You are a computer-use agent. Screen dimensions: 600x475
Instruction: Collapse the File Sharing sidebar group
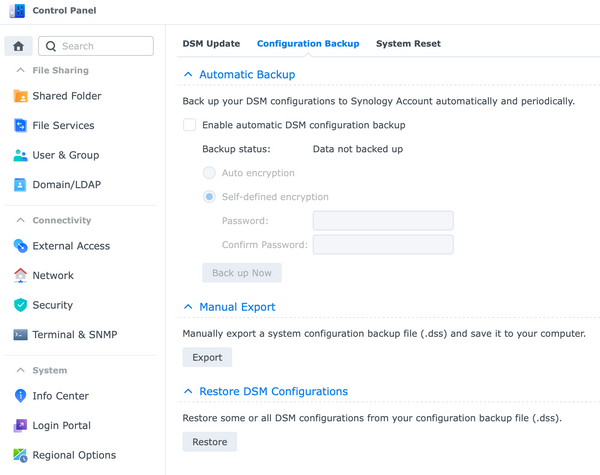click(21, 70)
